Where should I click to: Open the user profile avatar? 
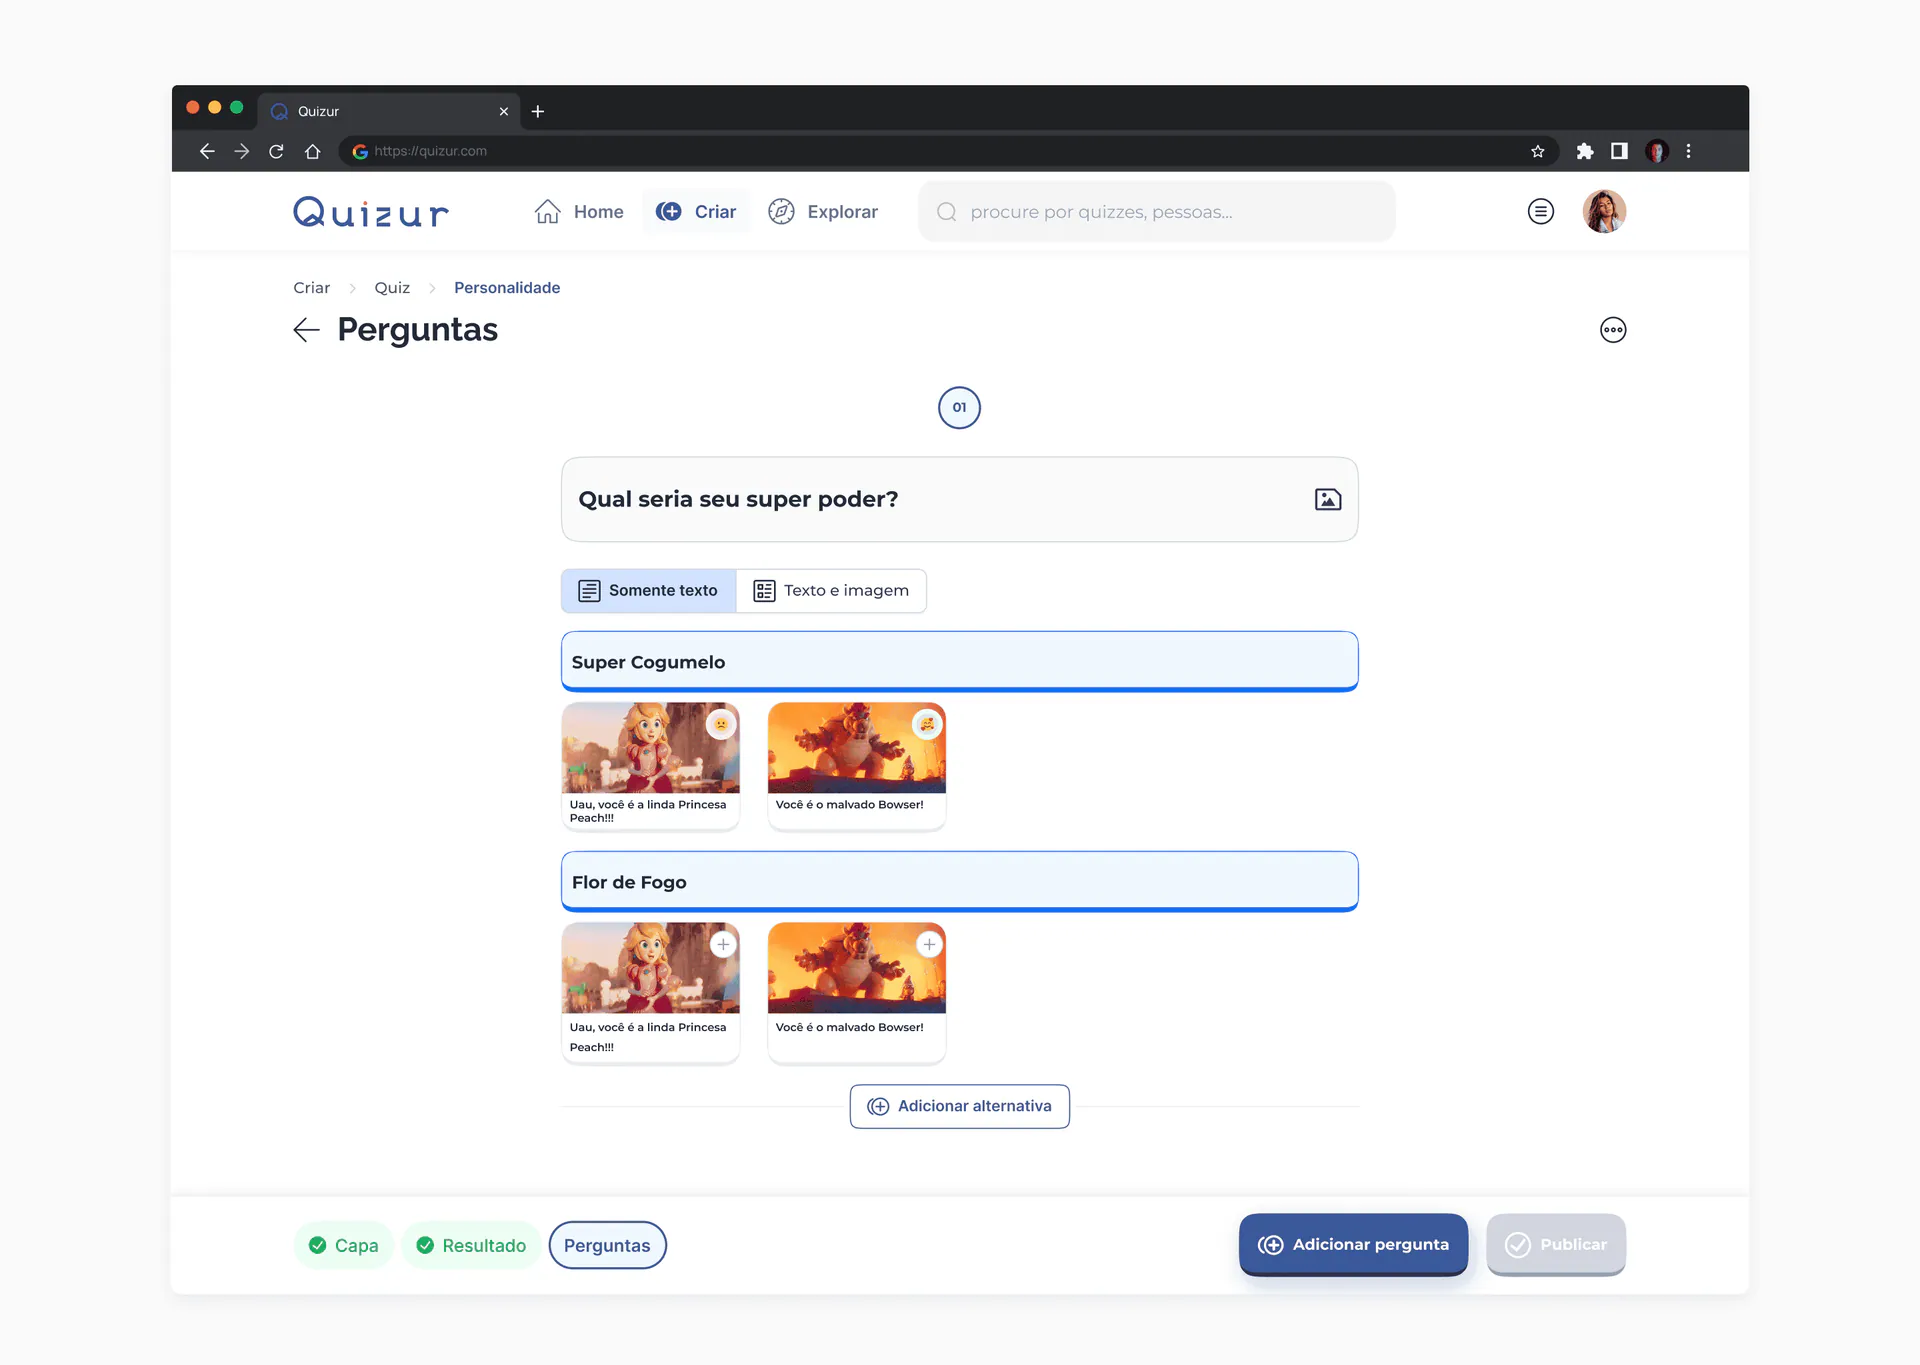click(1604, 211)
